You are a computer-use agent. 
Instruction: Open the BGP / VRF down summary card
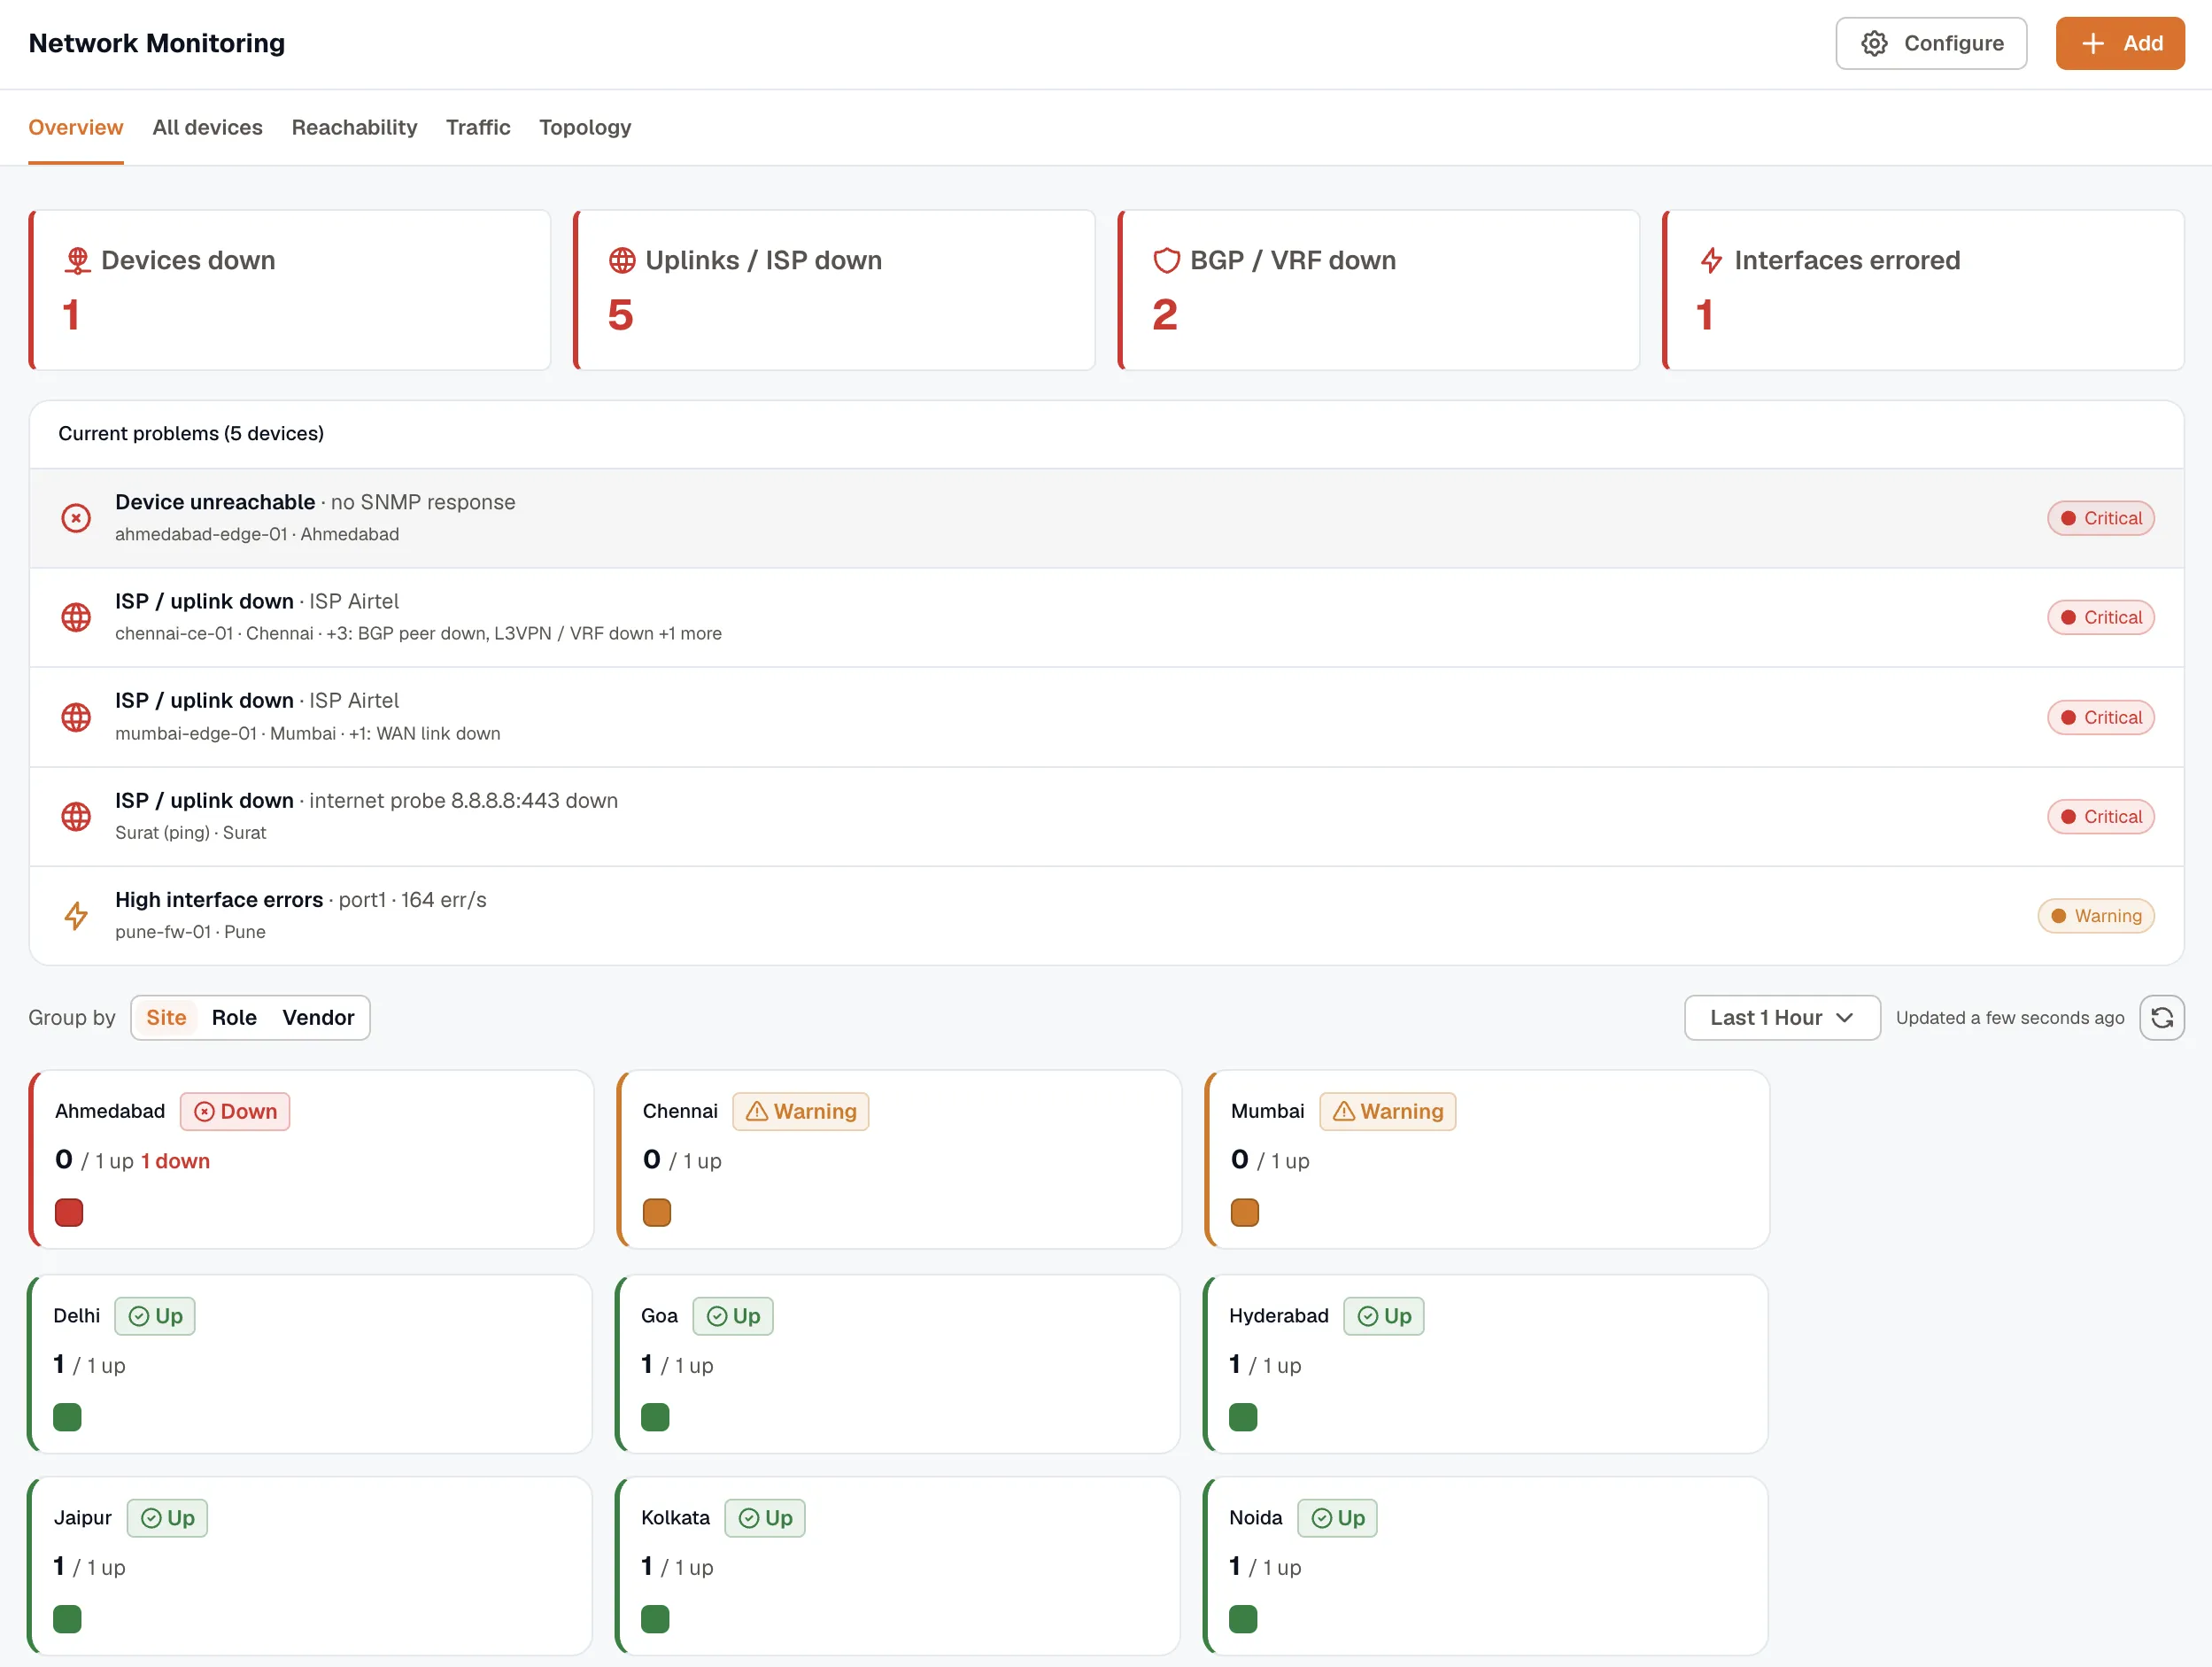point(1379,290)
